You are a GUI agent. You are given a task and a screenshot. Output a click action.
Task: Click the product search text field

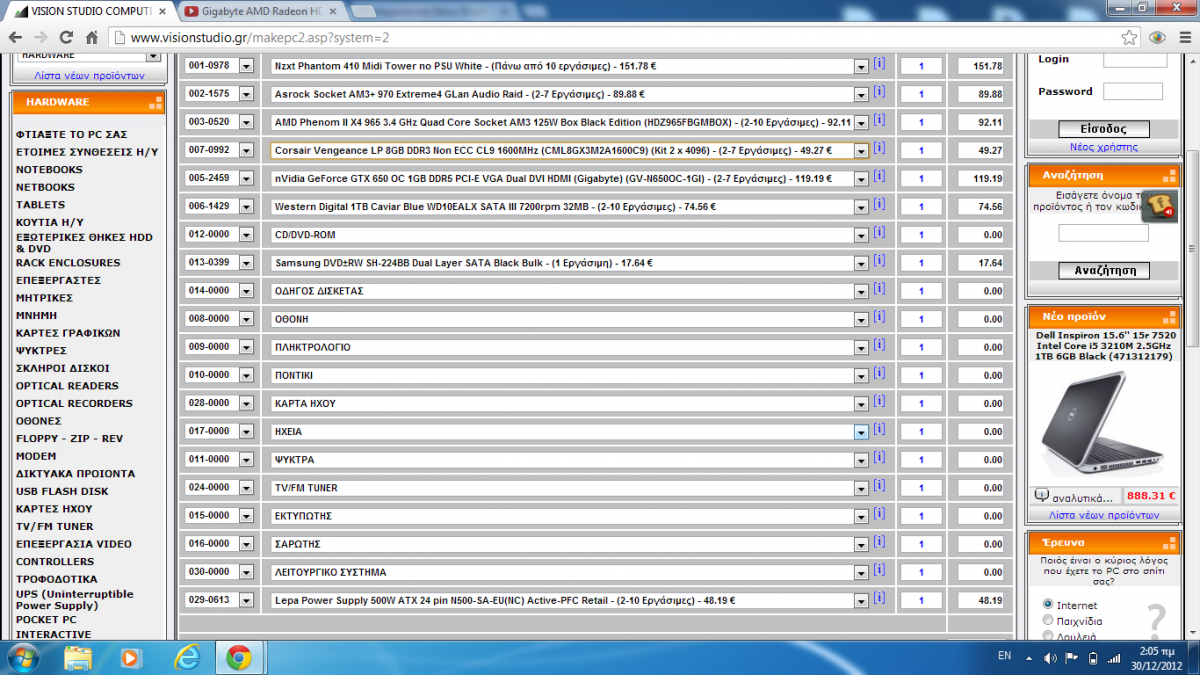[1104, 233]
